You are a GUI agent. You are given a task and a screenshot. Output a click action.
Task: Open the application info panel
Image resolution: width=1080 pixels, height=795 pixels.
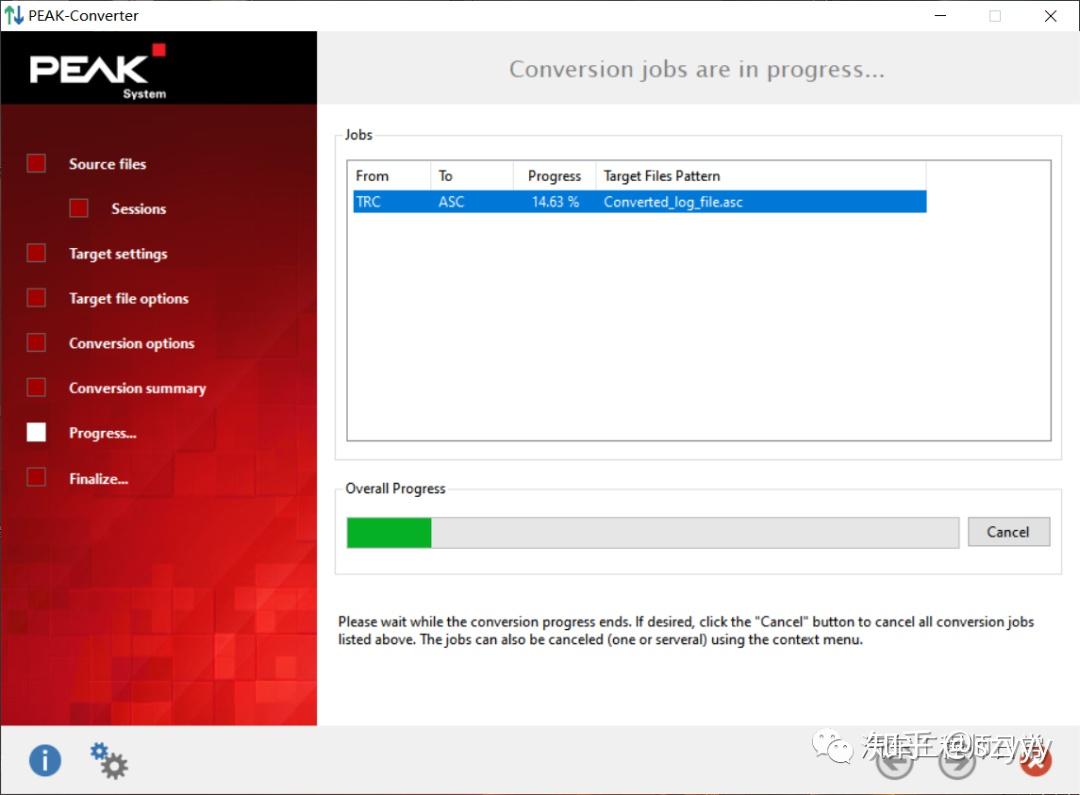pos(45,761)
